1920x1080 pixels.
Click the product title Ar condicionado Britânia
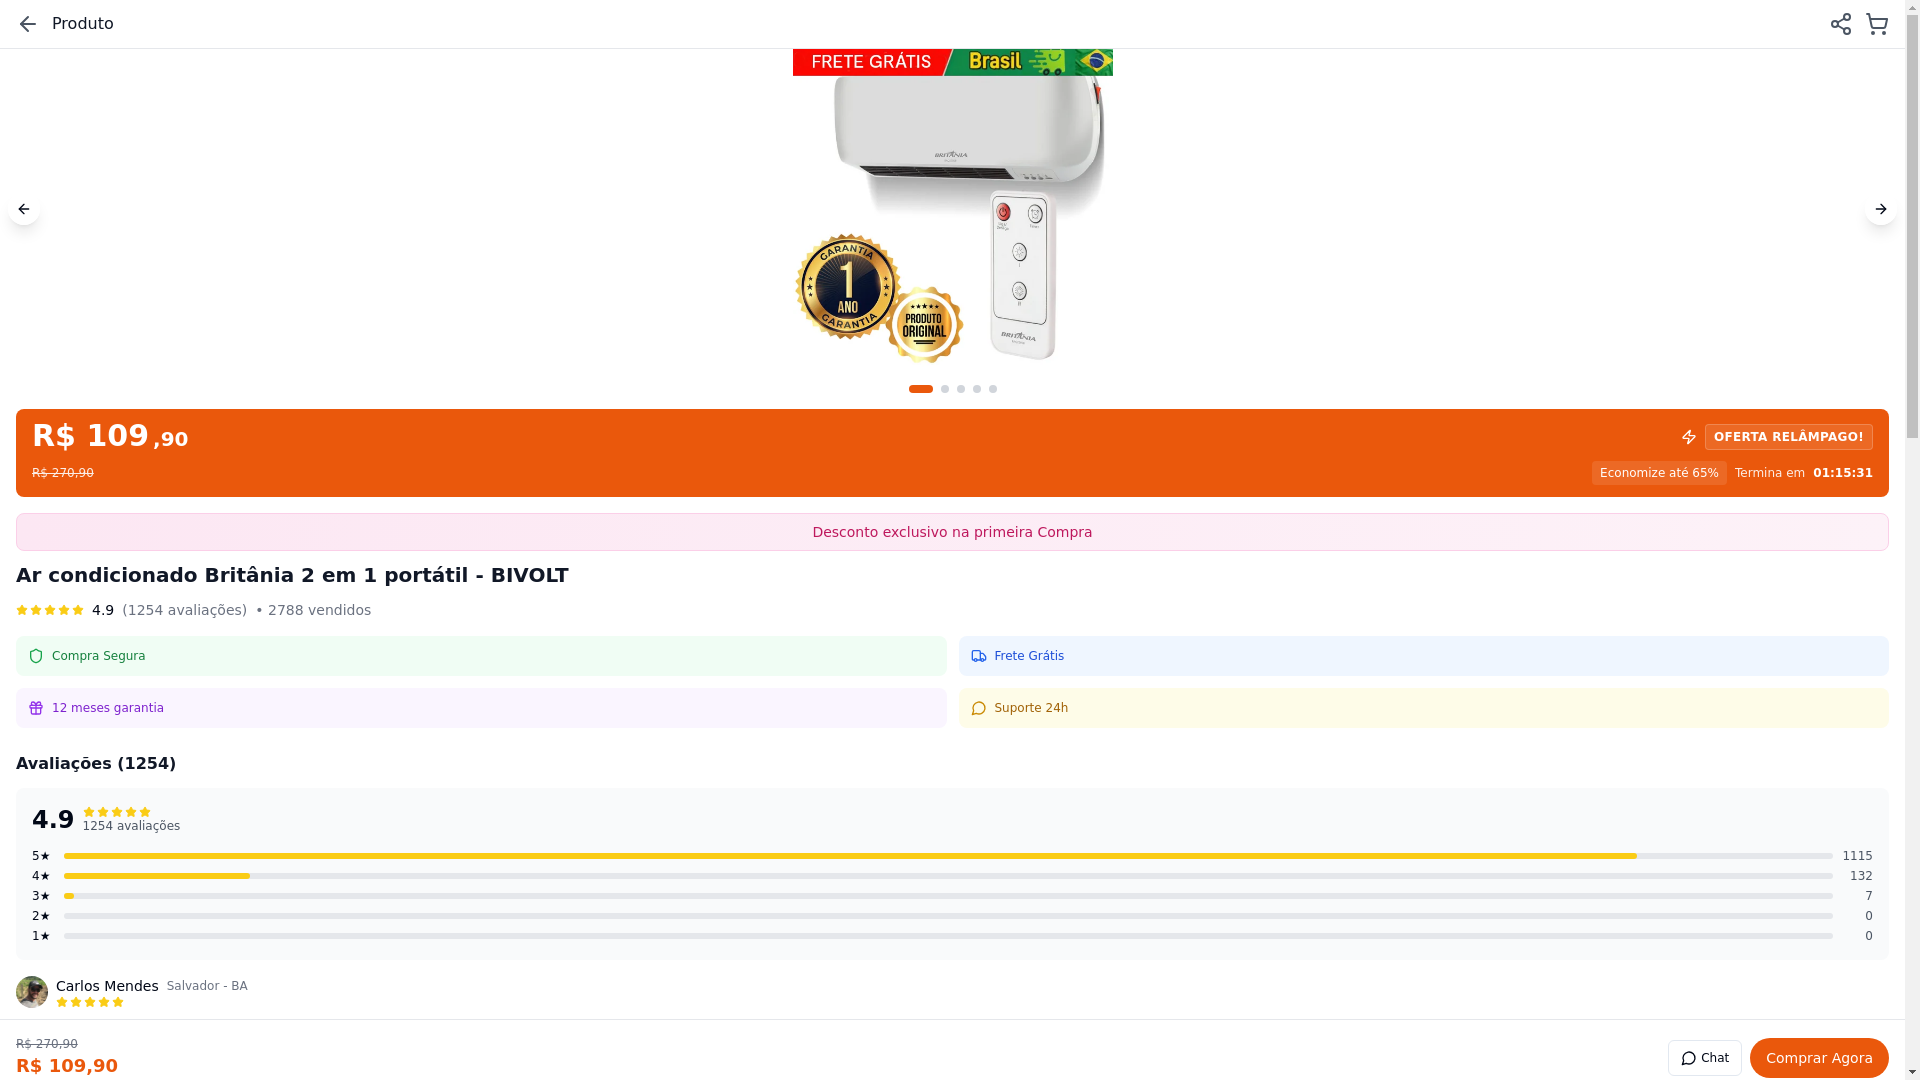[292, 575]
